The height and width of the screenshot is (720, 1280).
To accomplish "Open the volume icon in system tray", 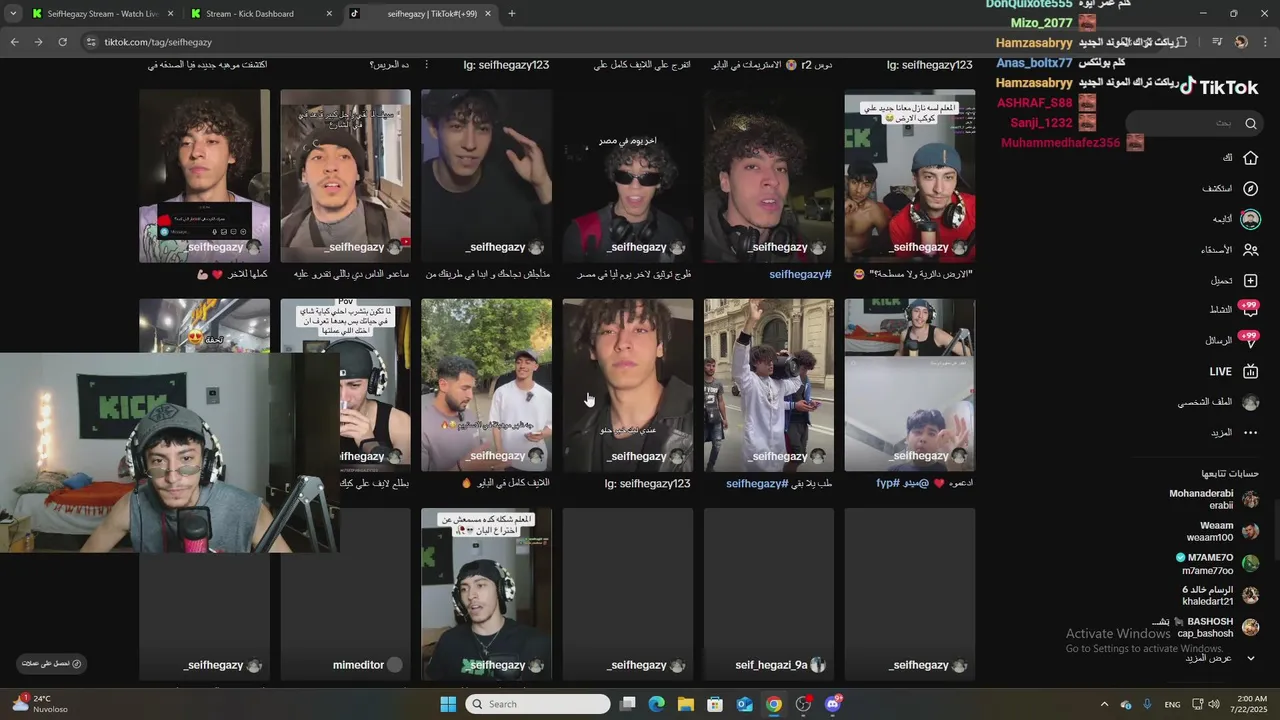I will click(x=1214, y=704).
